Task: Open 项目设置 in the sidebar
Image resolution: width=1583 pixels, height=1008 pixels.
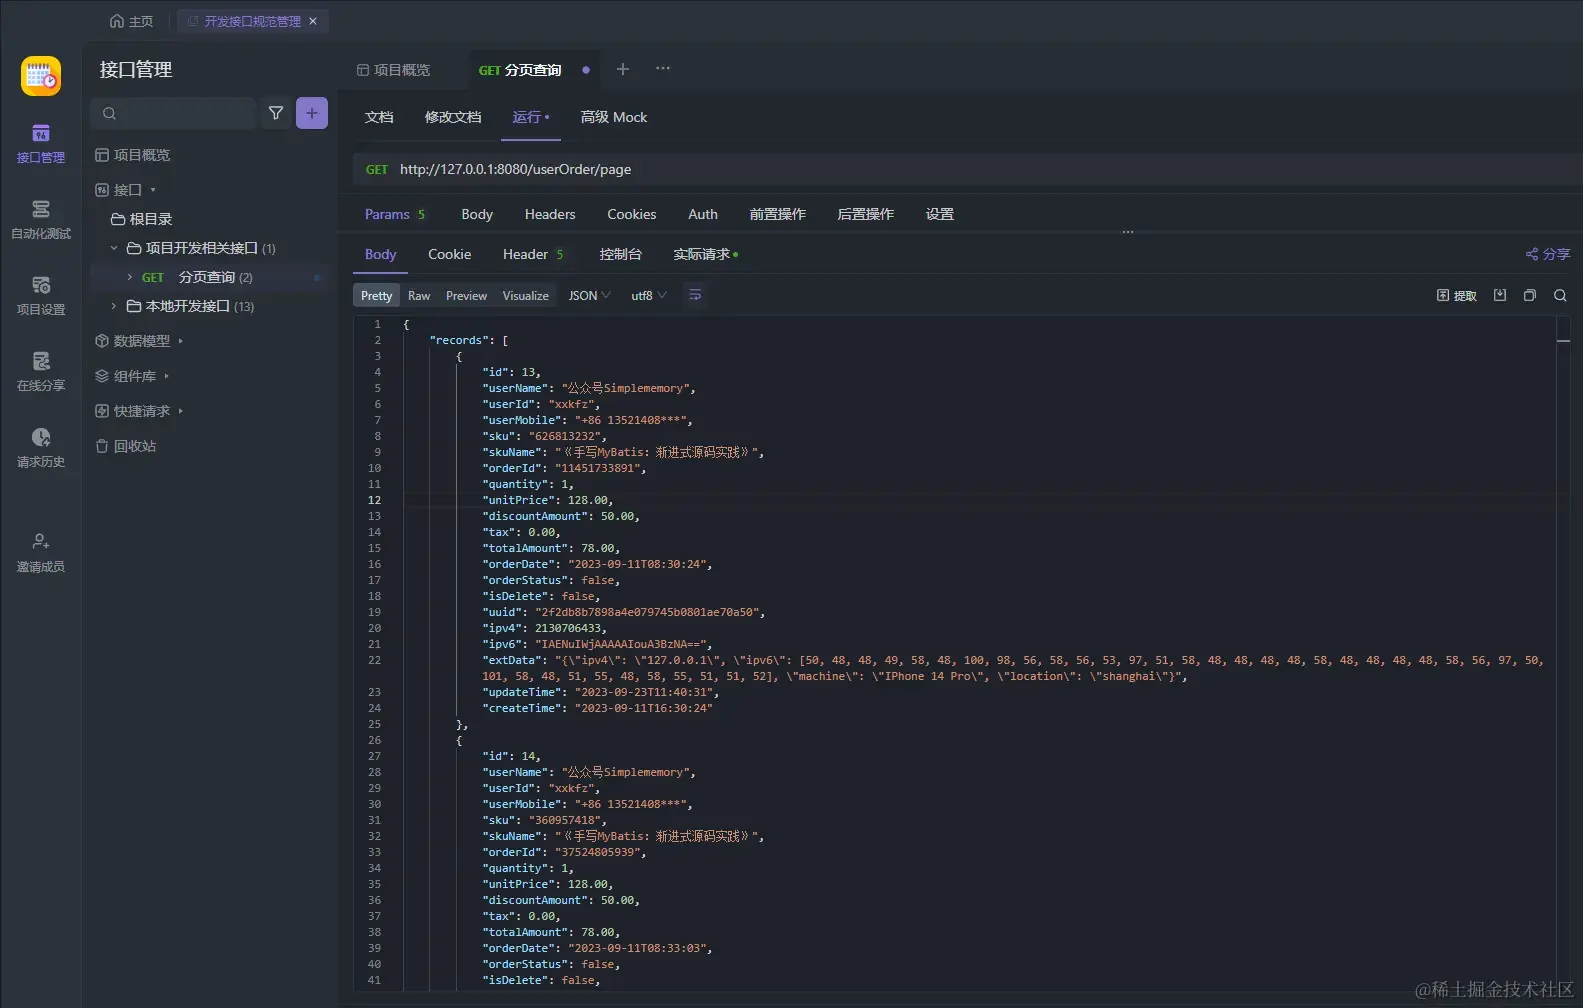Action: point(41,296)
